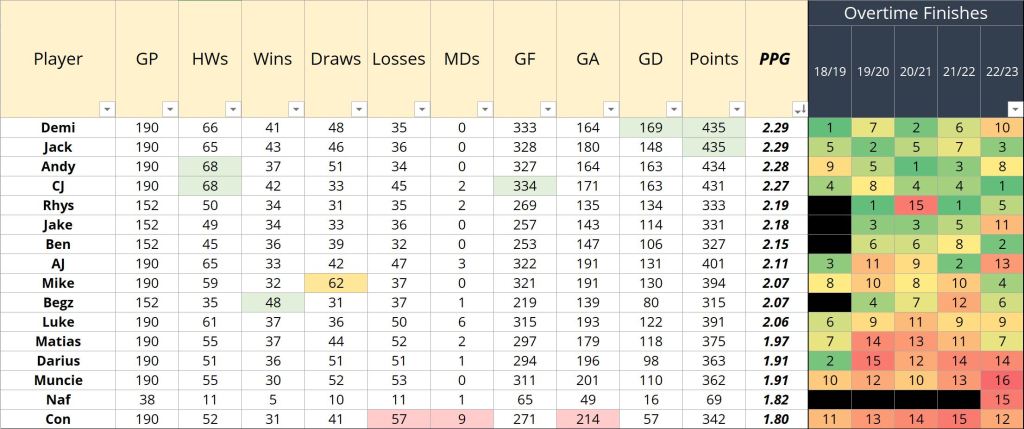Open the 22/23 season filter dropdown
Screen dimensions: 1024x429
(1015, 108)
